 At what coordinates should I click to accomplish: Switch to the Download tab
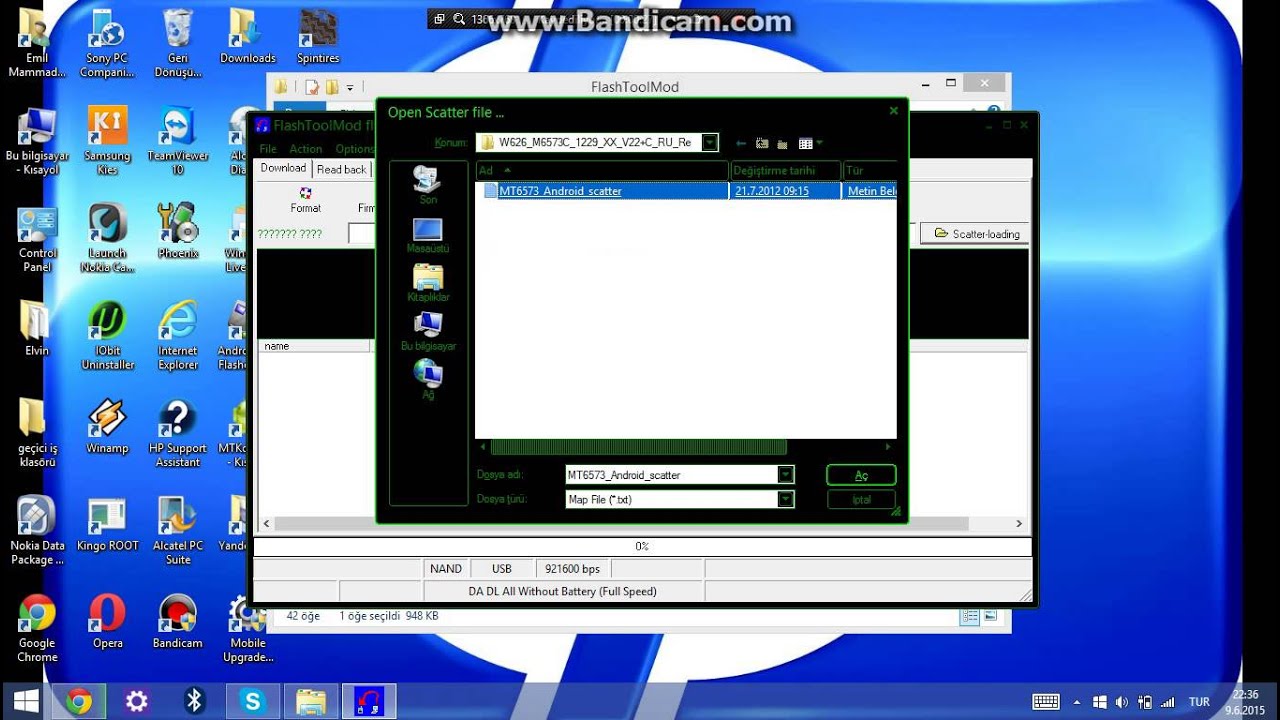pos(283,168)
